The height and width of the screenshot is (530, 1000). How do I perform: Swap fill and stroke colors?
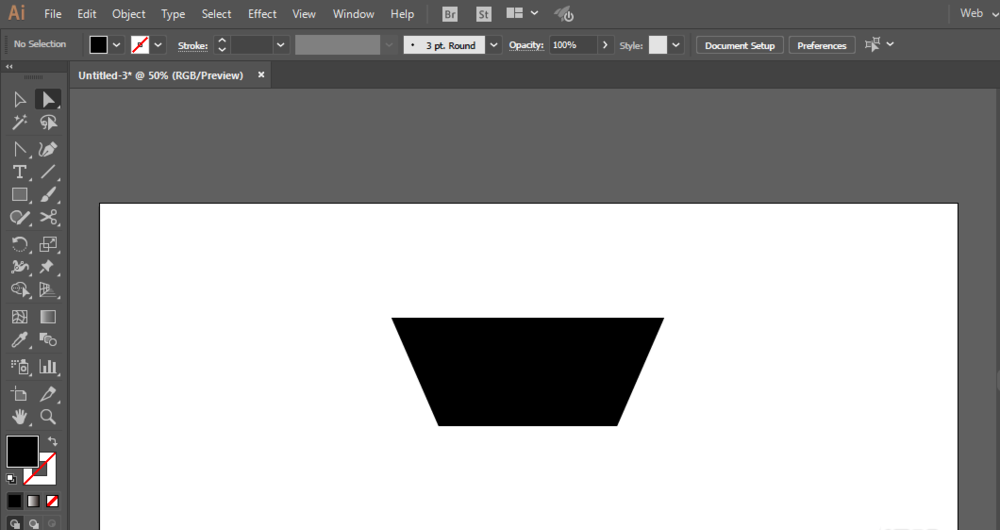click(52, 441)
